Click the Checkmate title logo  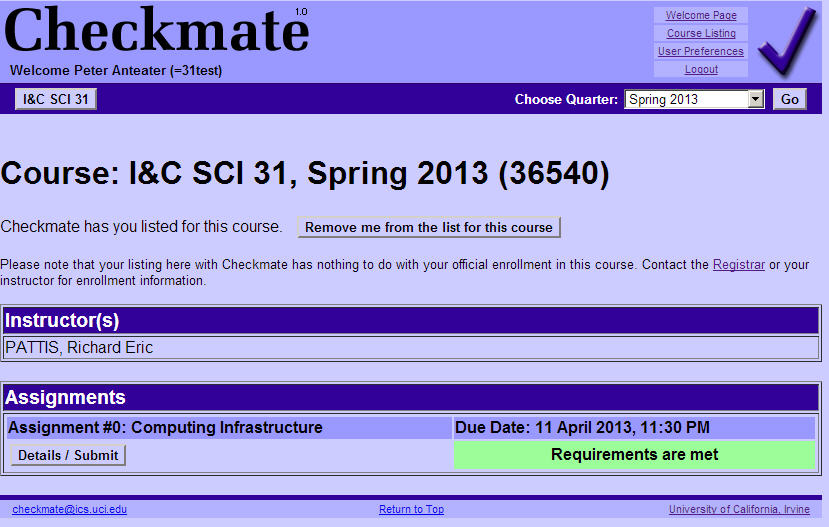tap(157, 32)
